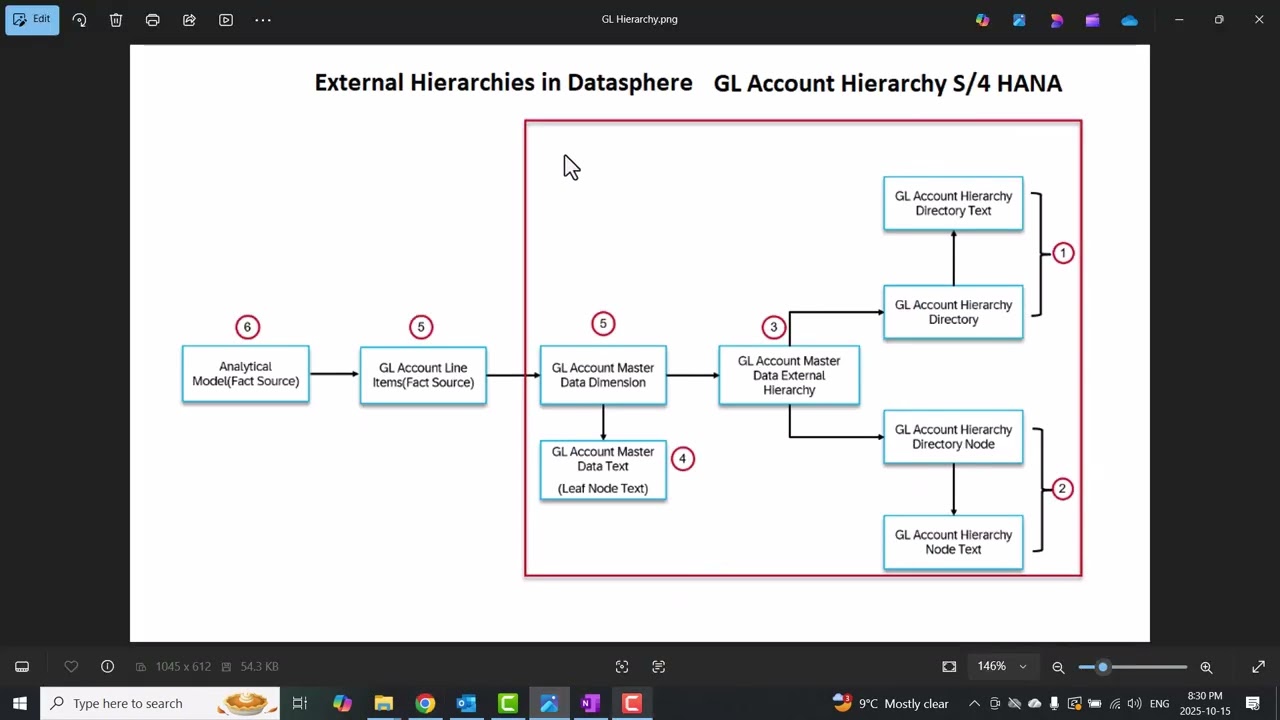Screen dimensions: 1280x720
Task: Mark image as favorite with heart icon
Action: (x=71, y=667)
